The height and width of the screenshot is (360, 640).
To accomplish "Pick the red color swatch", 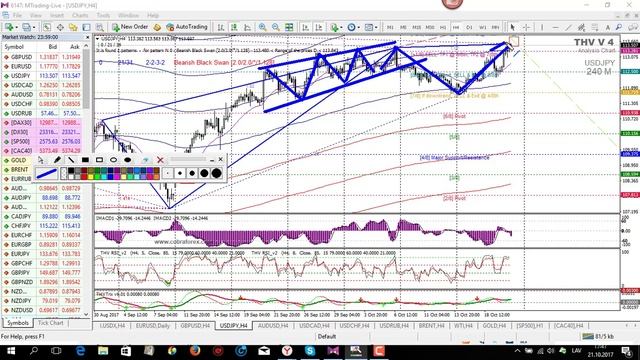I will (84, 177).
